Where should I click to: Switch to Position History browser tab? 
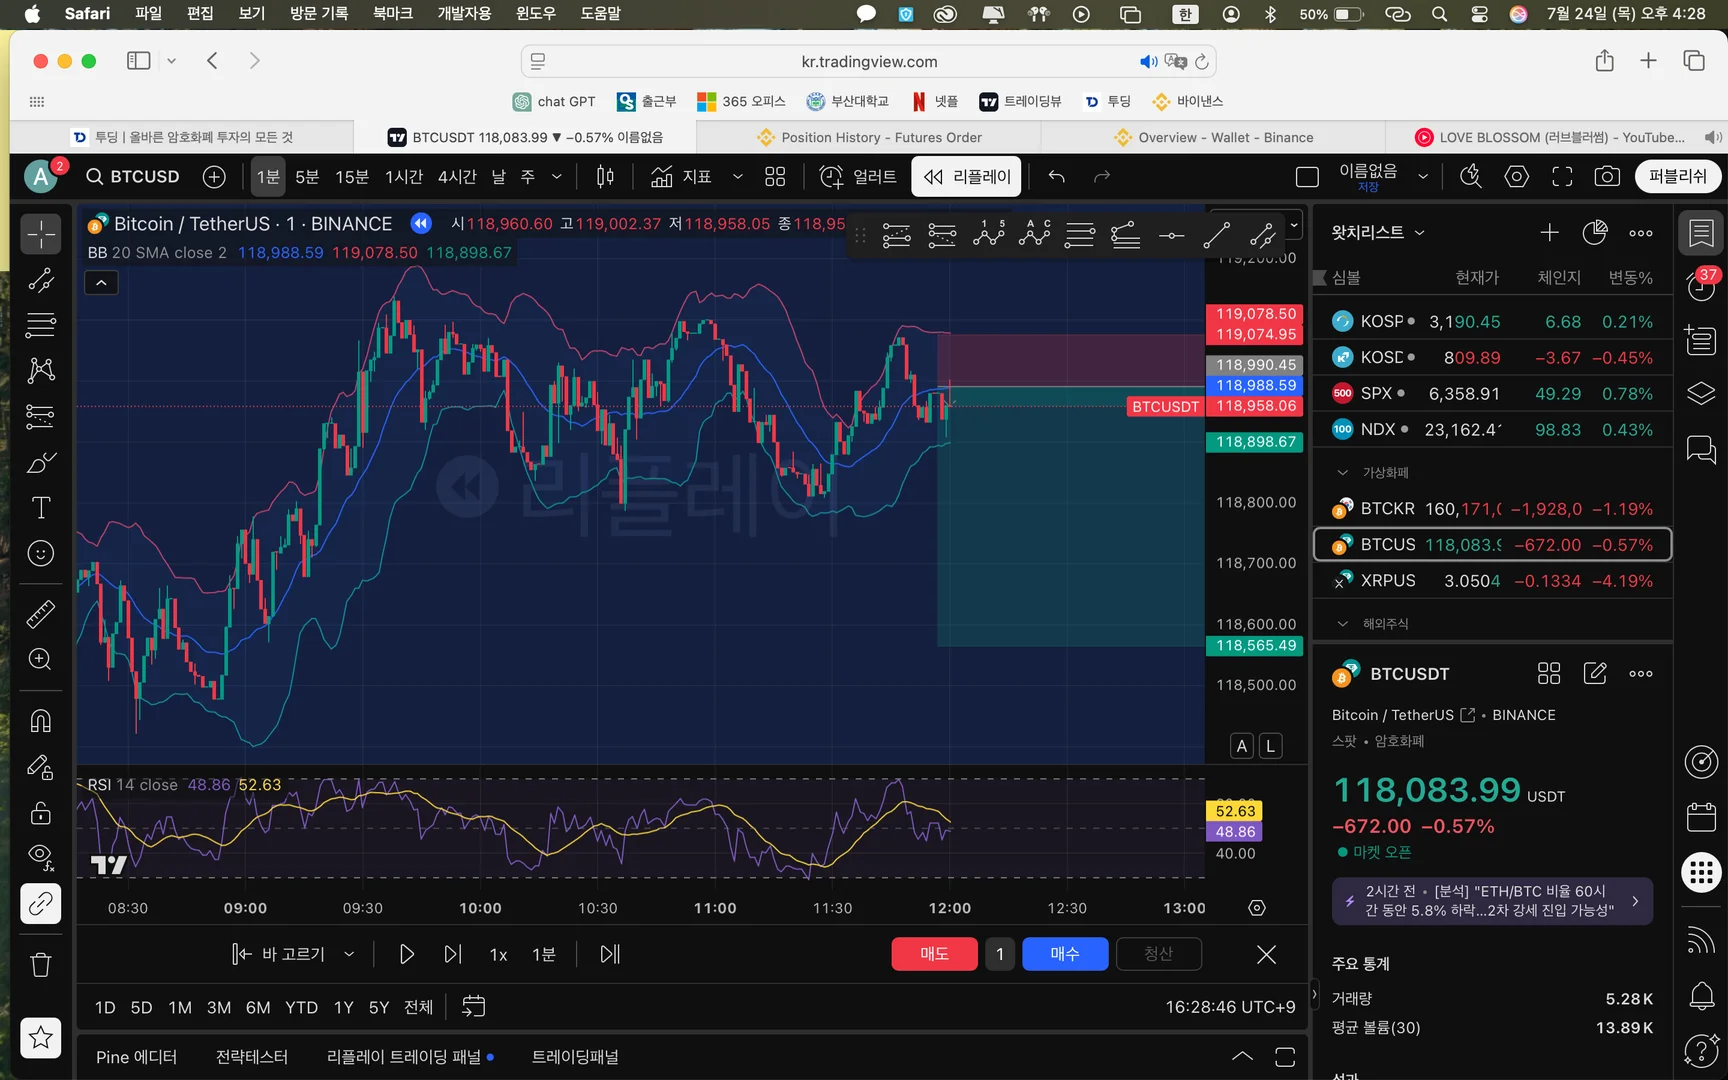870,137
